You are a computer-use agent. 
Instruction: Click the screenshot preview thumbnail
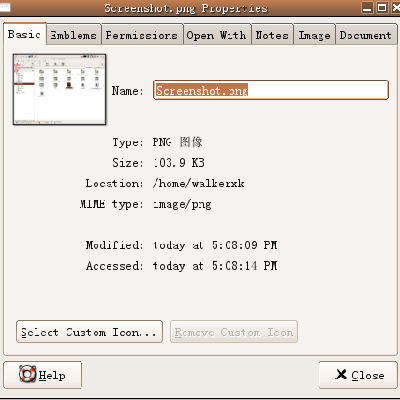click(x=60, y=89)
